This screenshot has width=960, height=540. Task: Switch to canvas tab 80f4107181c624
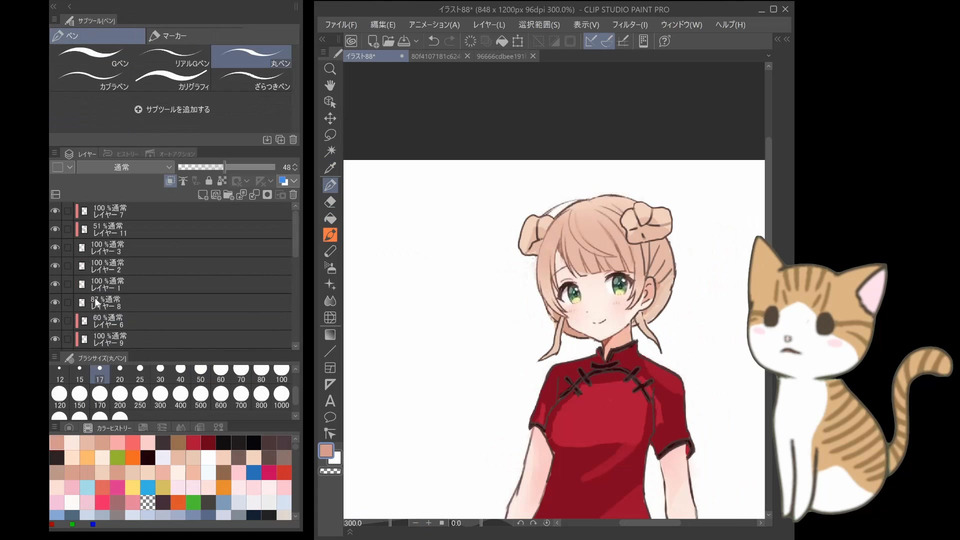coord(435,56)
